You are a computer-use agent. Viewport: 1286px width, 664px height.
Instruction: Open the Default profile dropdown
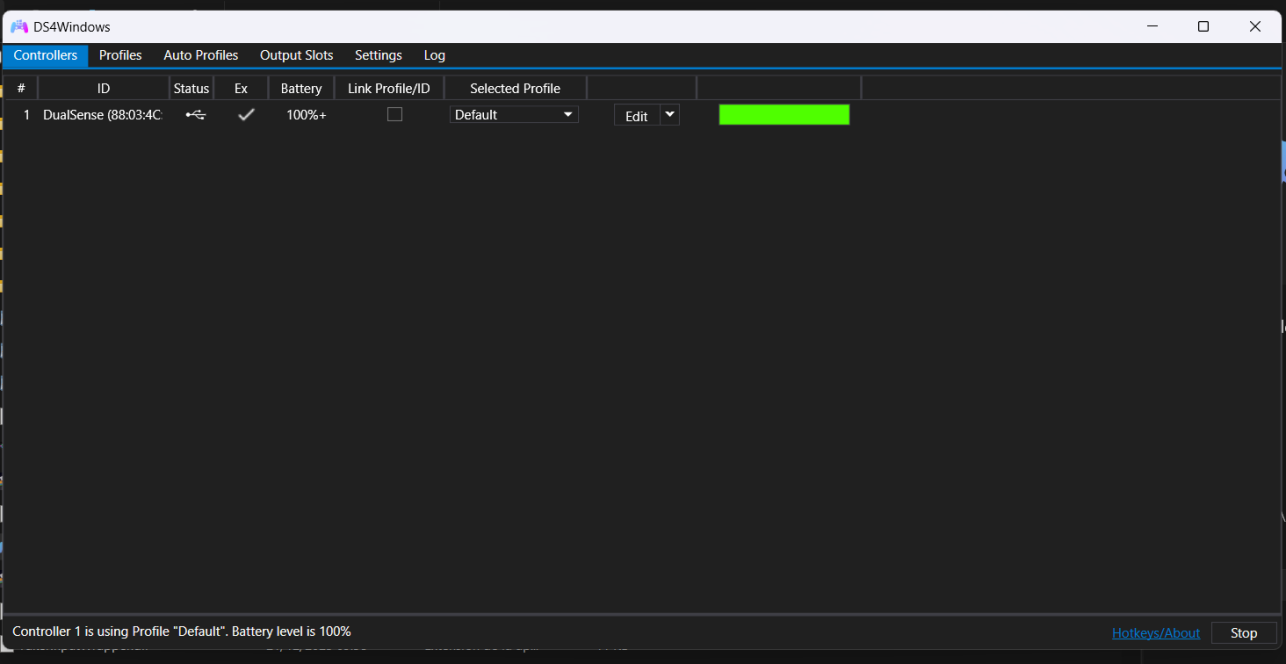click(514, 115)
